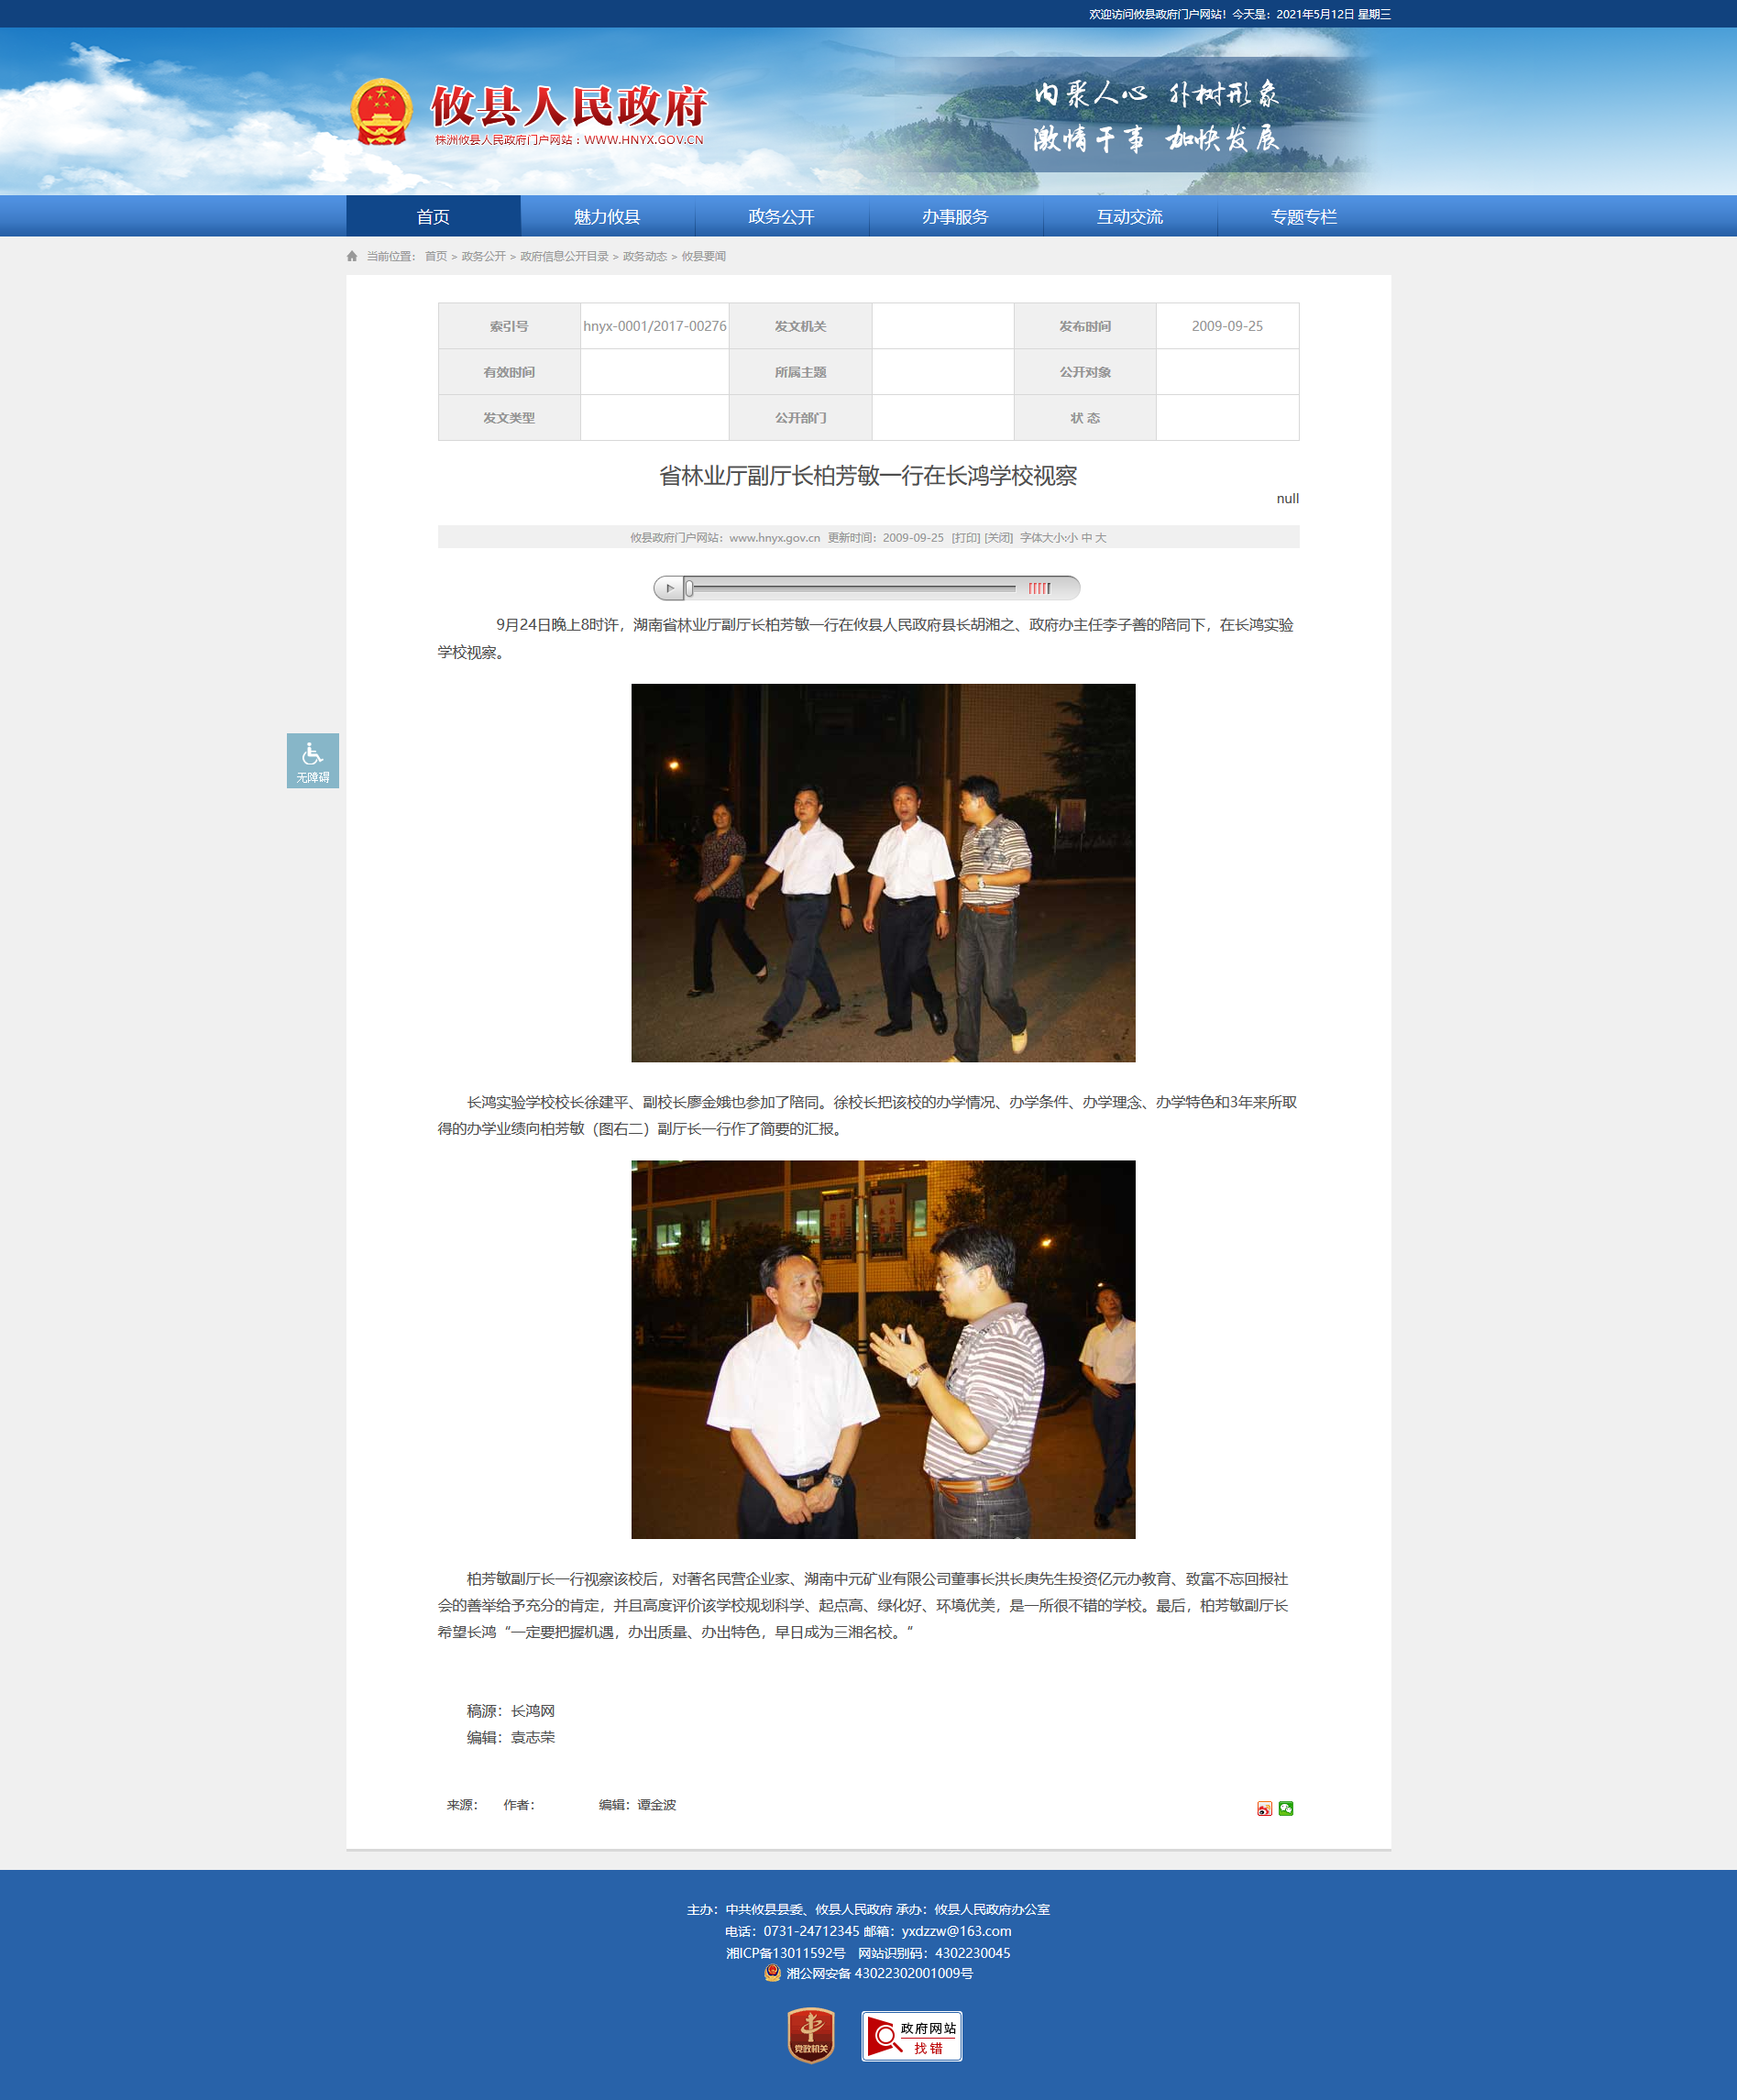Share article to Sina Weibo
The height and width of the screenshot is (2100, 1737).
coord(1264,1808)
